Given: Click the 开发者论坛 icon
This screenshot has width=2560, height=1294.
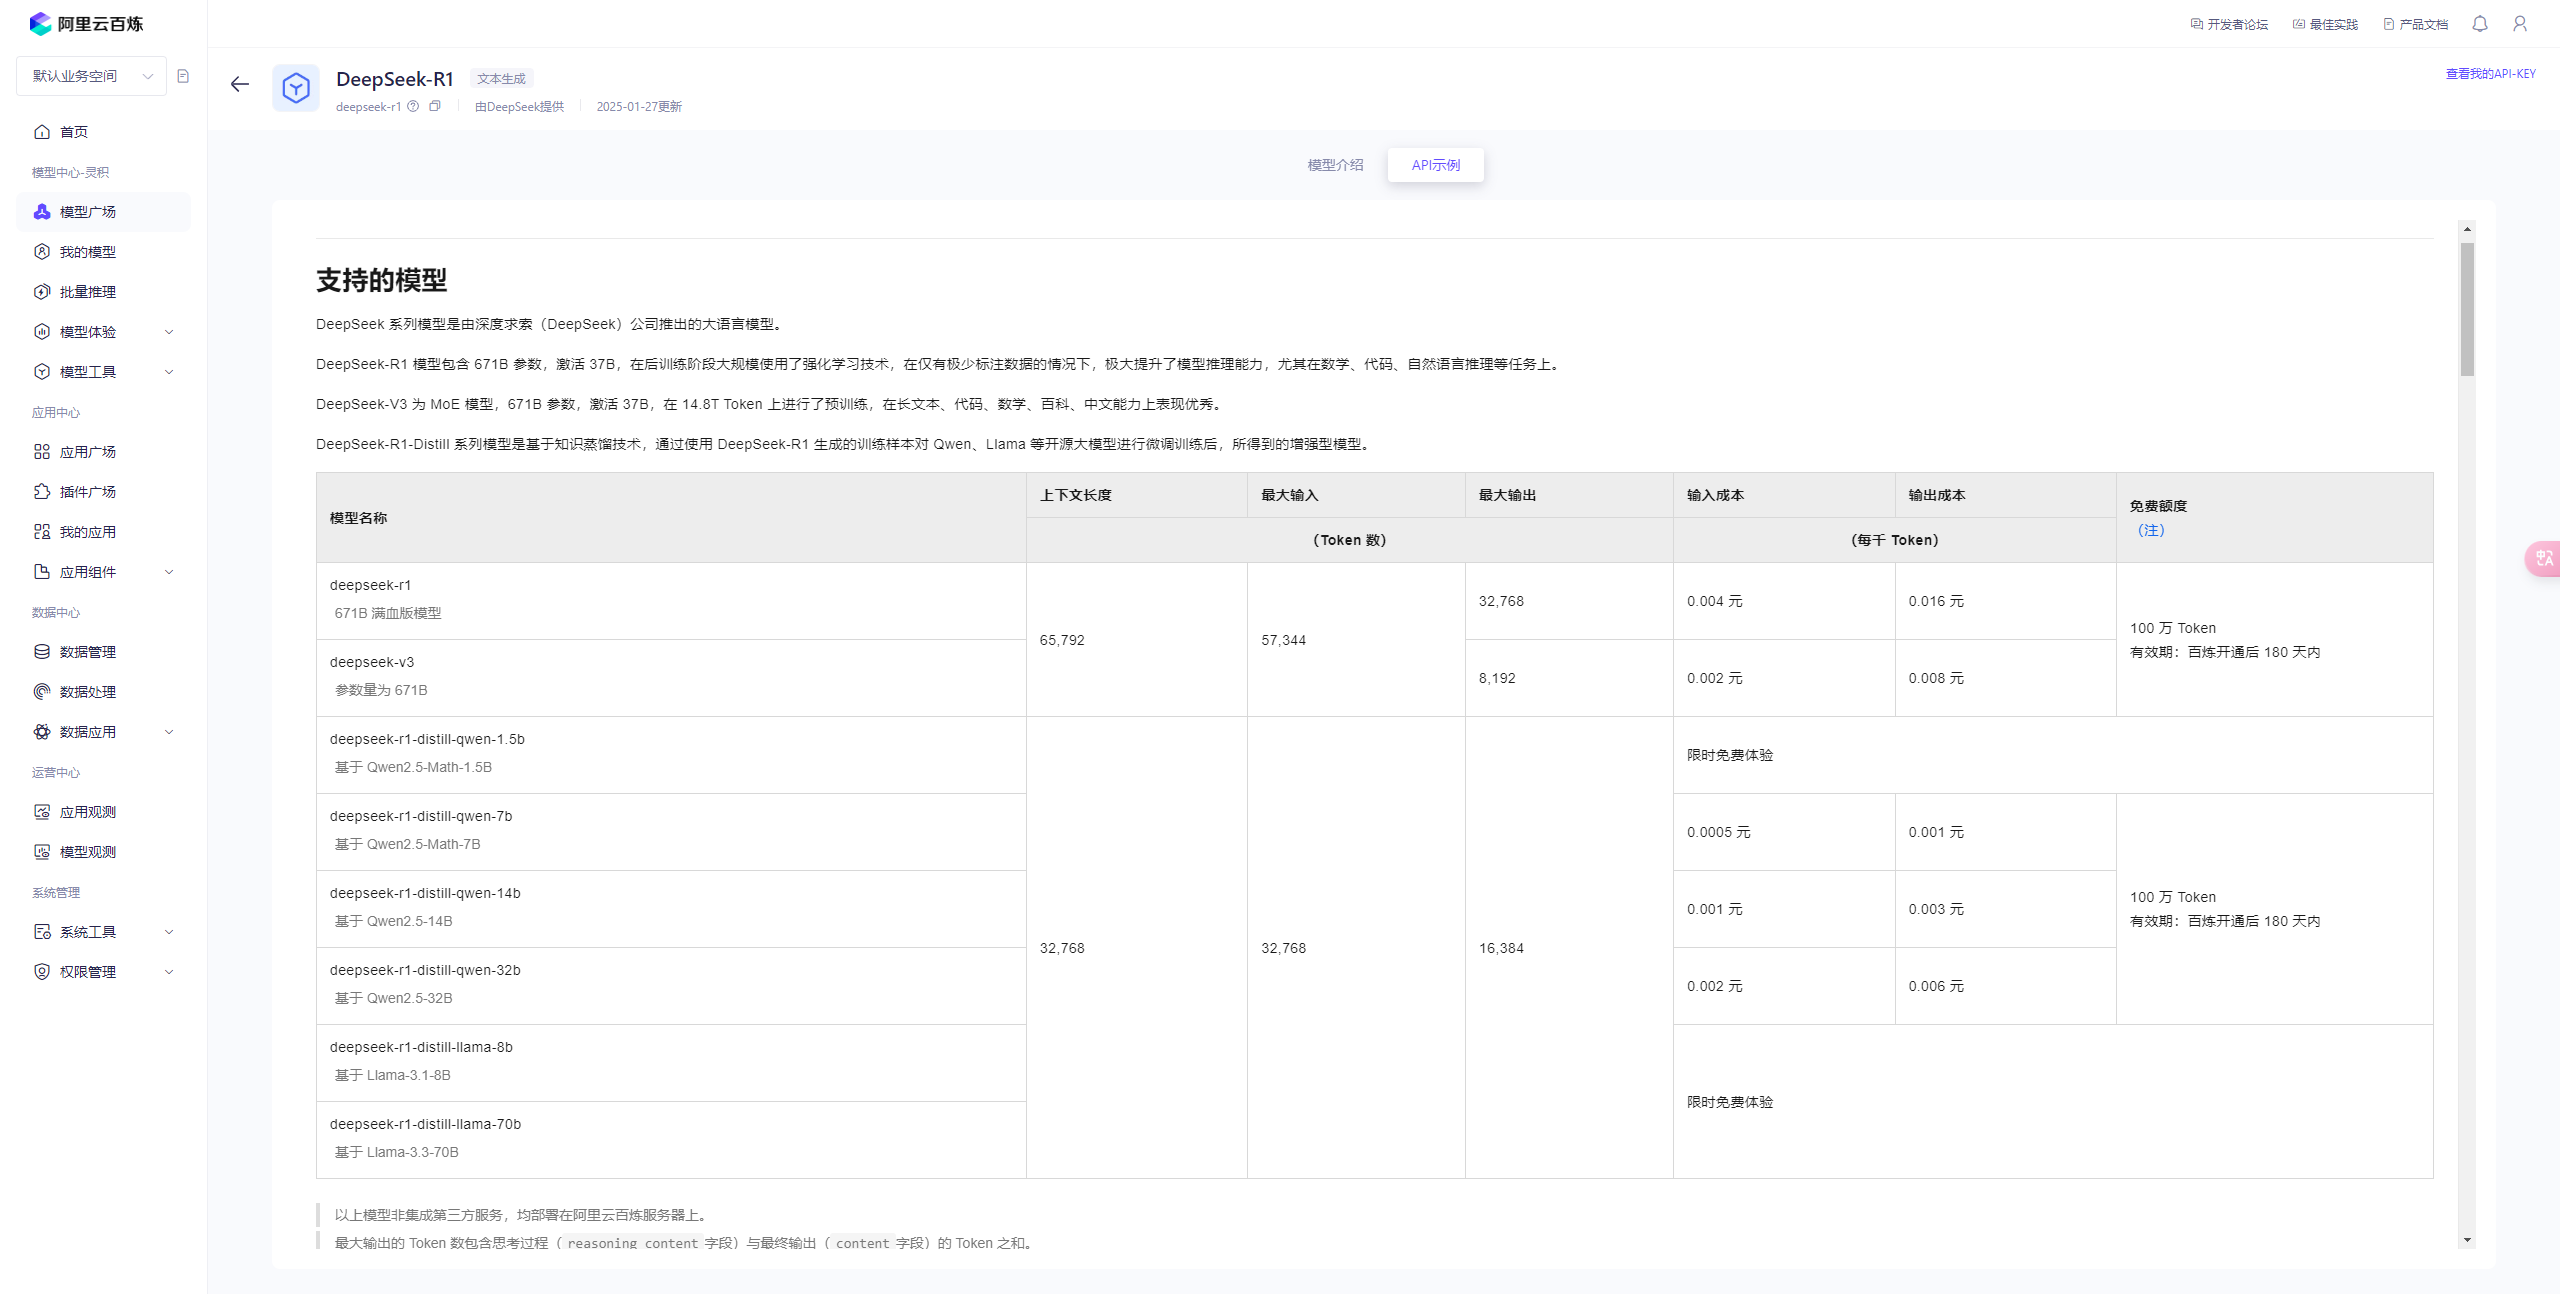Looking at the screenshot, I should (2197, 24).
